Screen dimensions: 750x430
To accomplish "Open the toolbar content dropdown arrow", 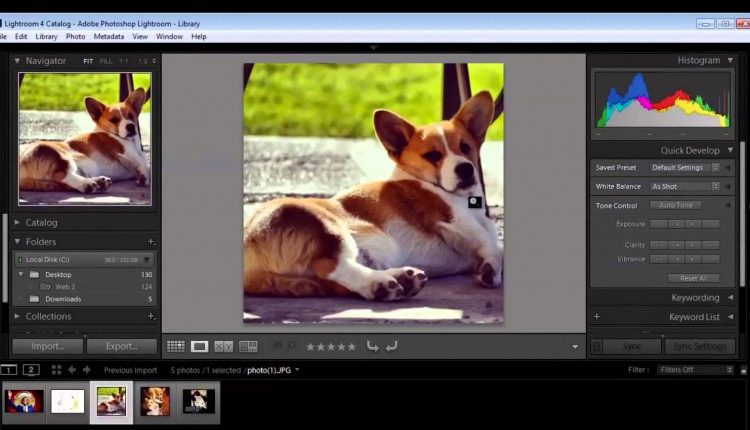I will (x=575, y=347).
